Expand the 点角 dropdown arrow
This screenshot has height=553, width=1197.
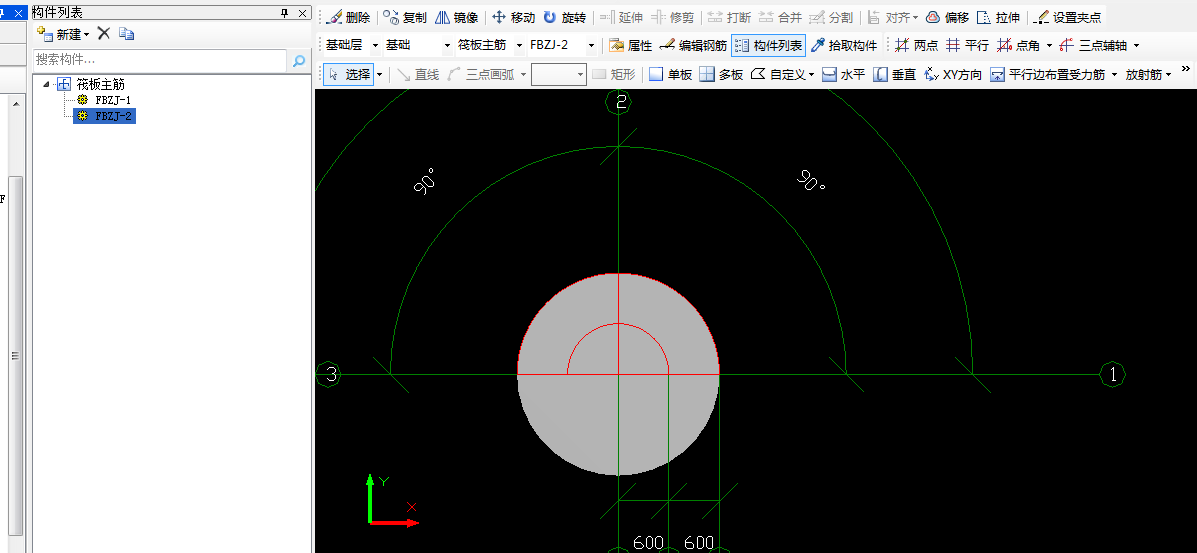(1050, 46)
